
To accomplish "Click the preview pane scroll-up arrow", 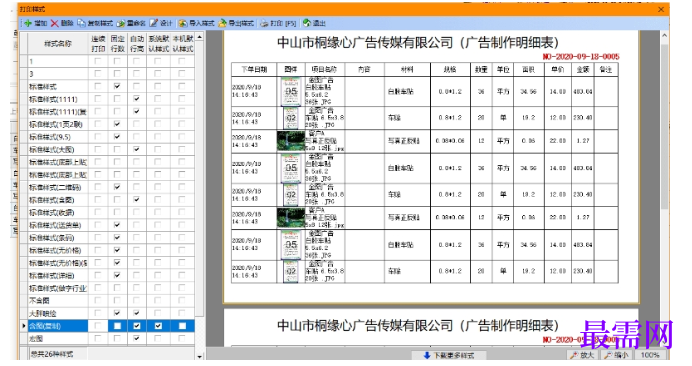I will coord(664,36).
